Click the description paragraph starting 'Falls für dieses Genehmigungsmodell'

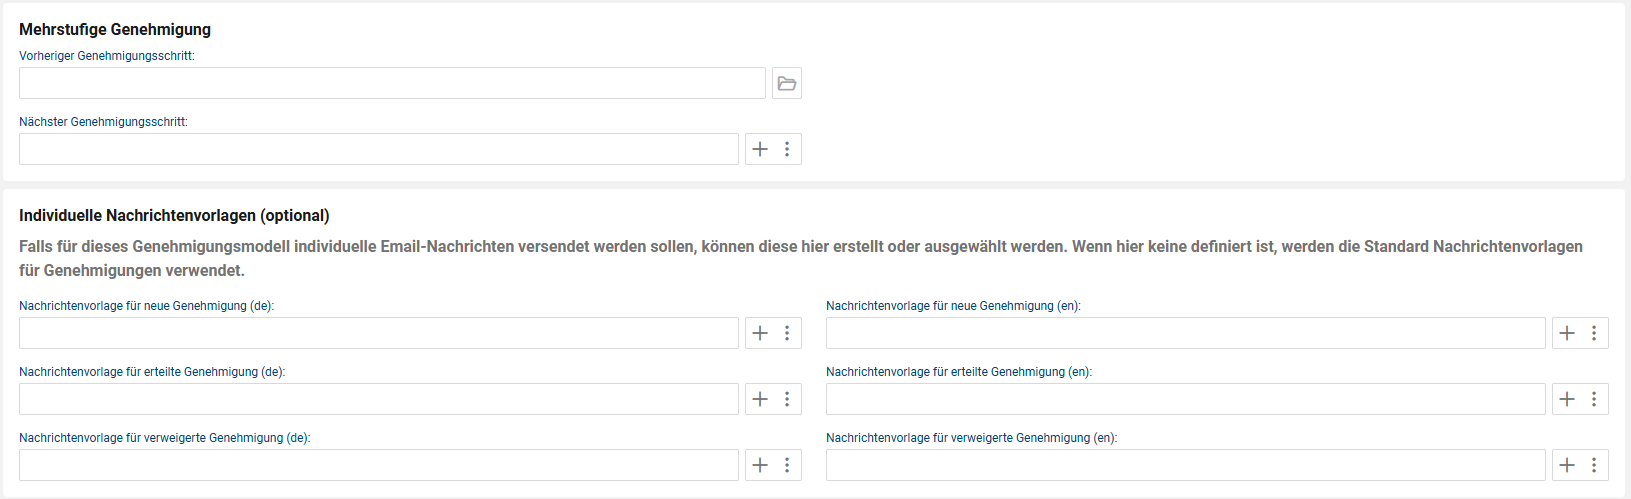click(801, 258)
